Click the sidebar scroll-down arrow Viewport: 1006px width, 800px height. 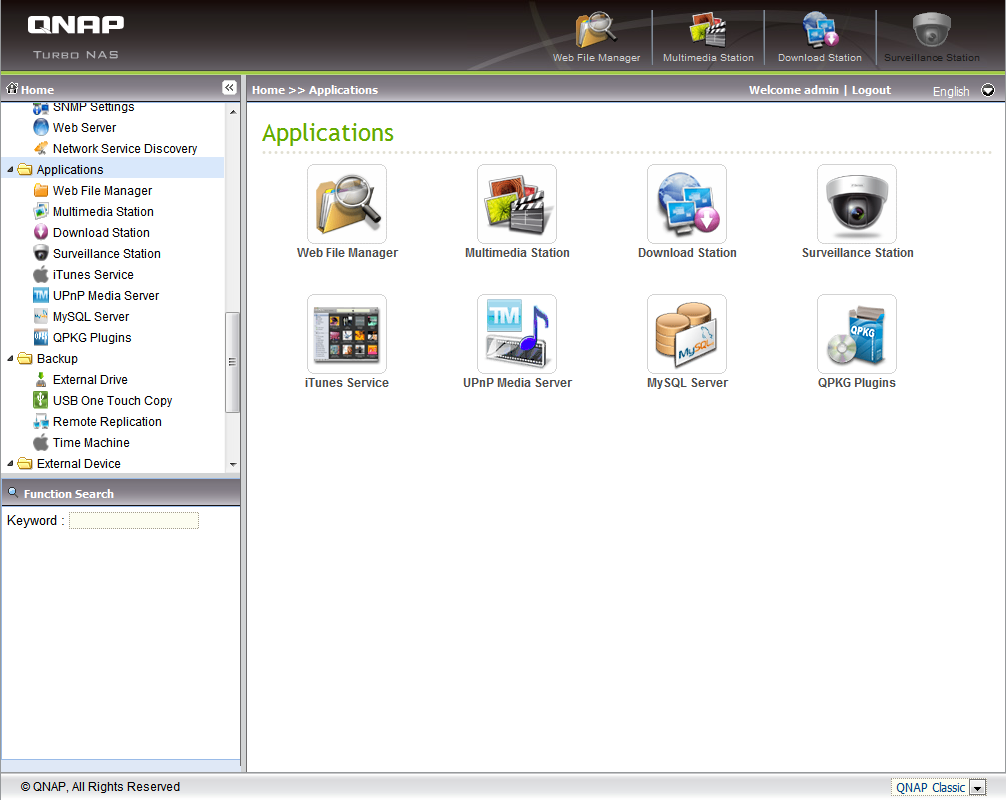point(233,464)
